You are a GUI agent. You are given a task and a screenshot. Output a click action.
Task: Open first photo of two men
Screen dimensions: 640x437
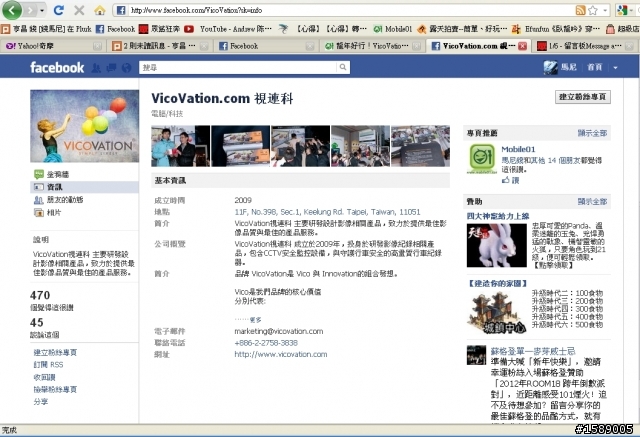tap(180, 146)
